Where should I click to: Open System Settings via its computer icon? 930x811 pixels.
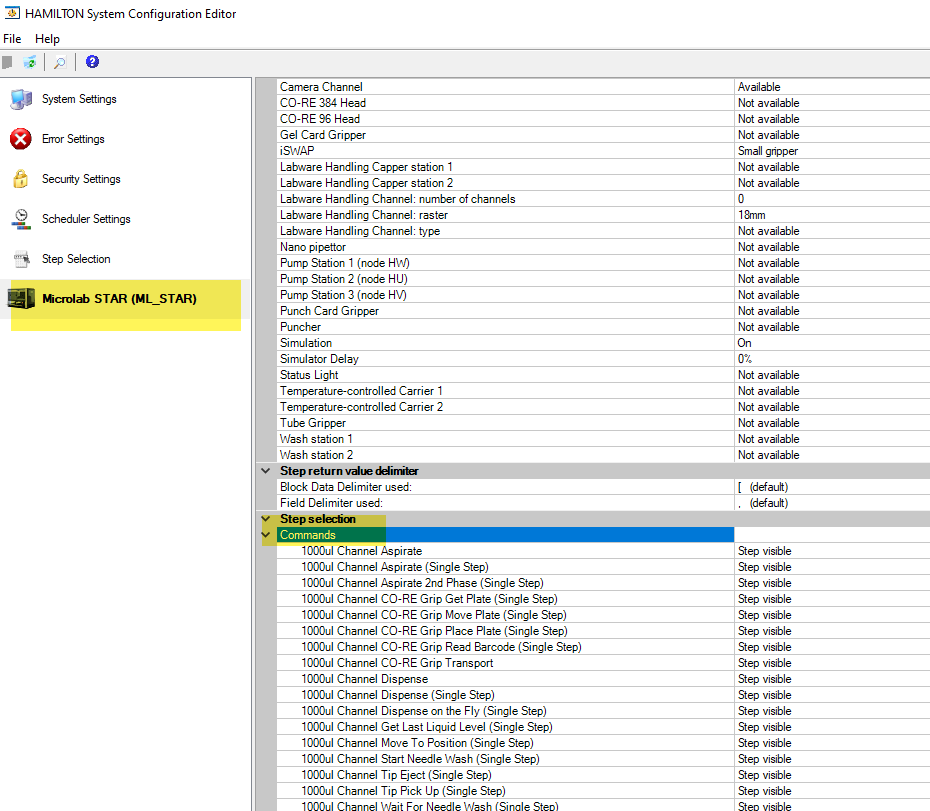coord(21,99)
